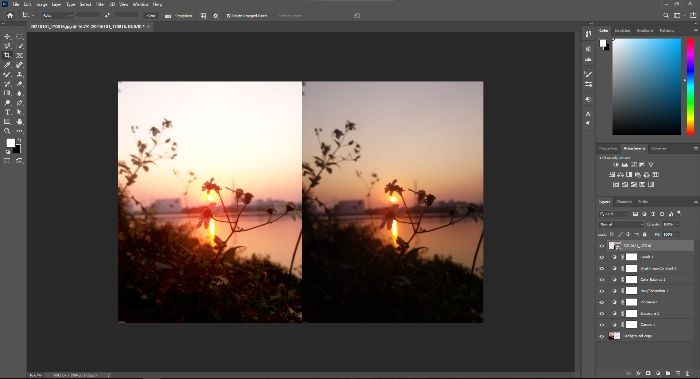Hide the top smart object layer
The width and height of the screenshot is (700, 379).
point(602,246)
